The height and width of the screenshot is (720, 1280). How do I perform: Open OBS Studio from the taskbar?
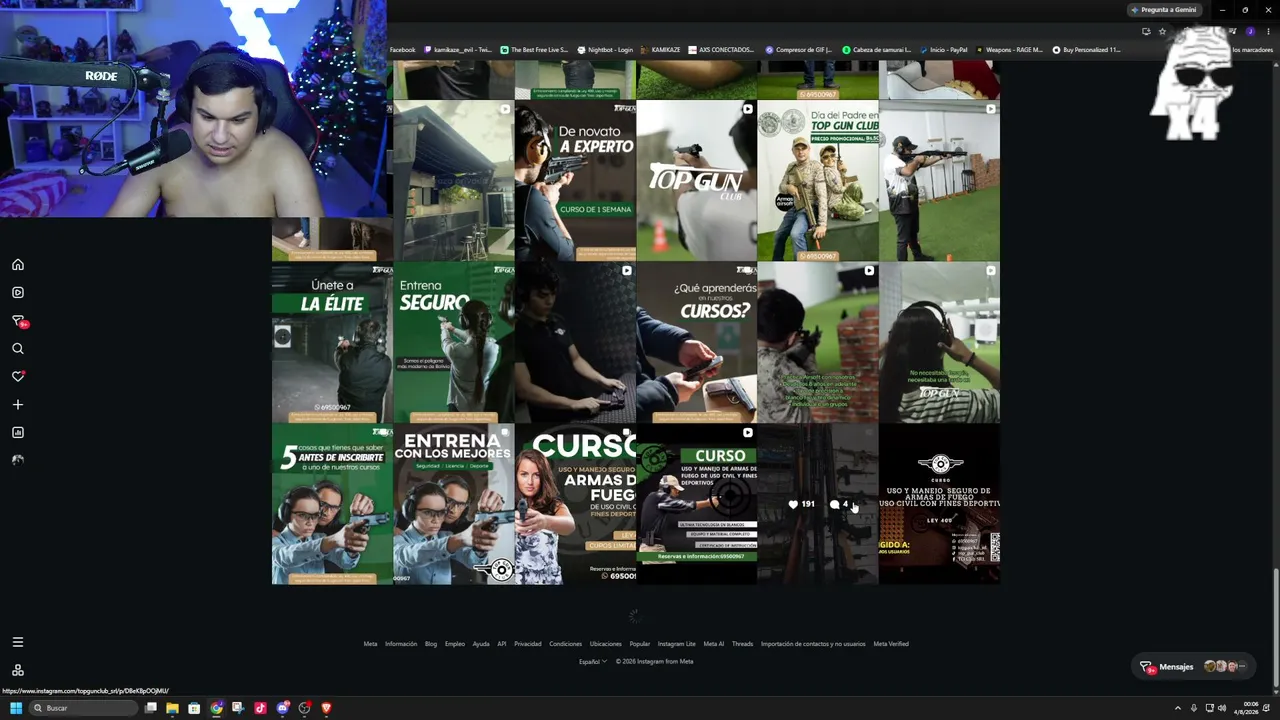[304, 708]
